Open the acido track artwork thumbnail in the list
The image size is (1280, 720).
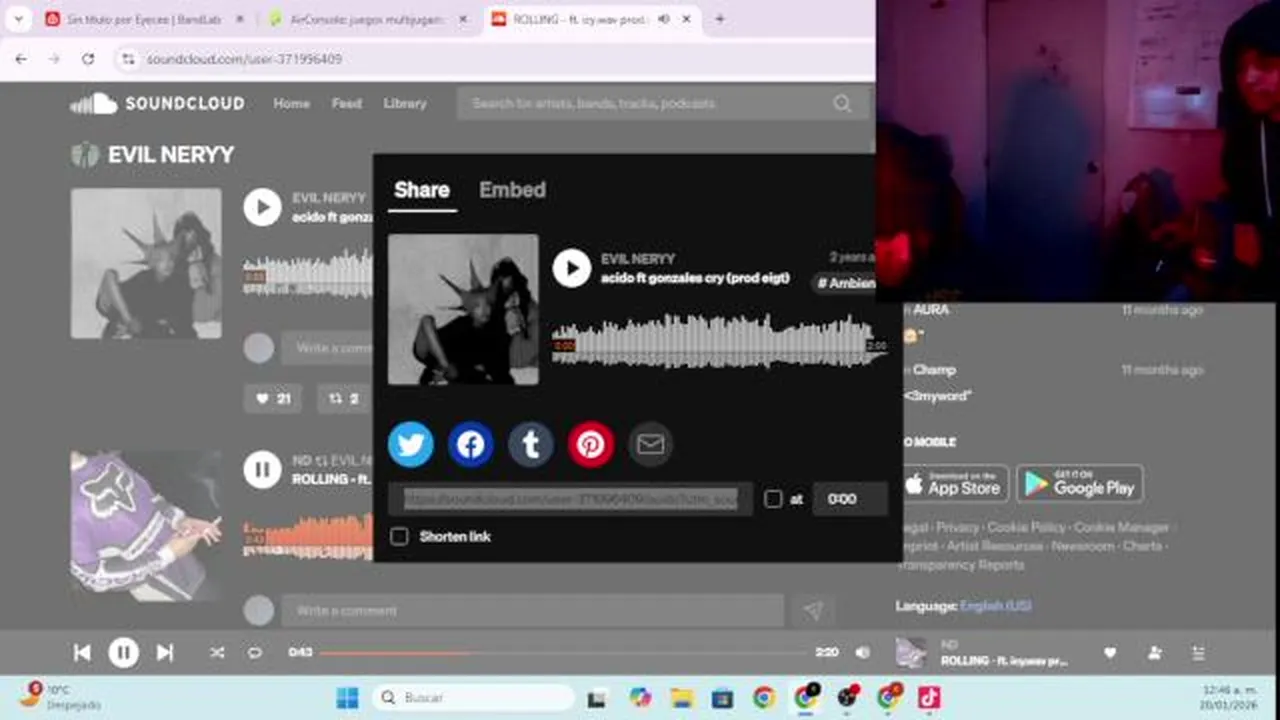pos(146,263)
